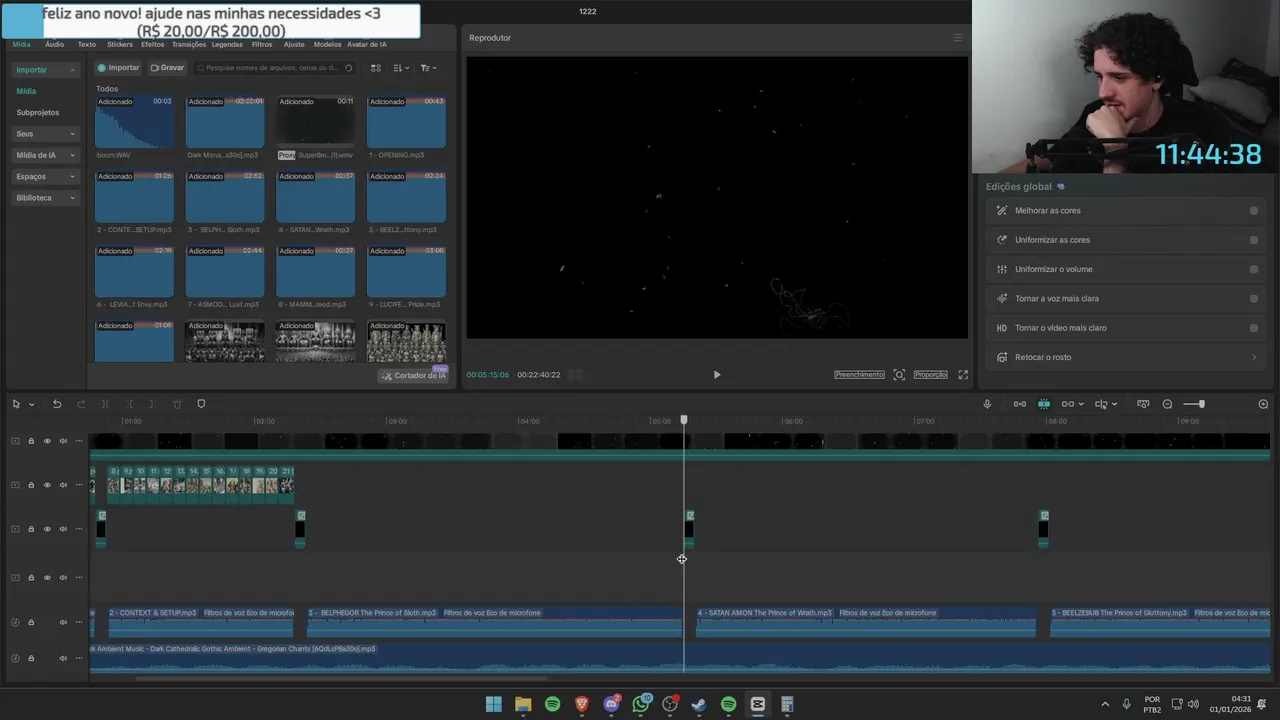
Task: Expand the Seus section
Action: pos(72,134)
